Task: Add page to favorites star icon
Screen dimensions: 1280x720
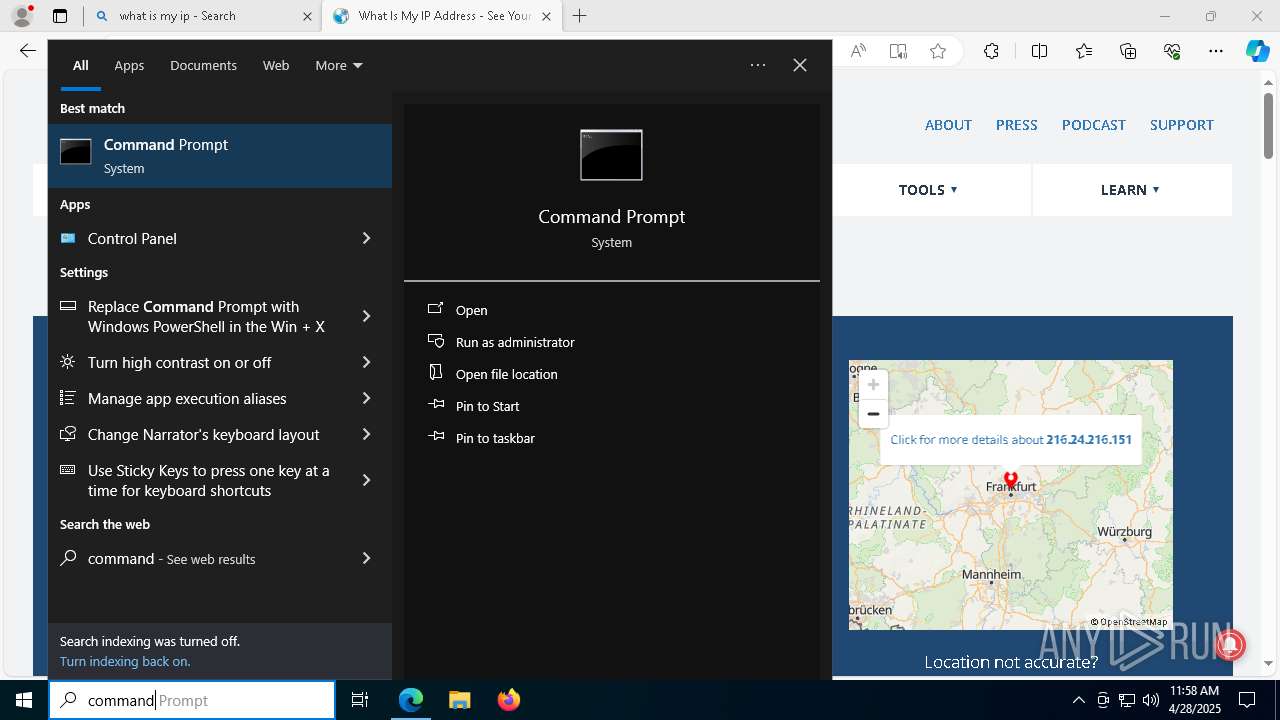Action: 938,51
